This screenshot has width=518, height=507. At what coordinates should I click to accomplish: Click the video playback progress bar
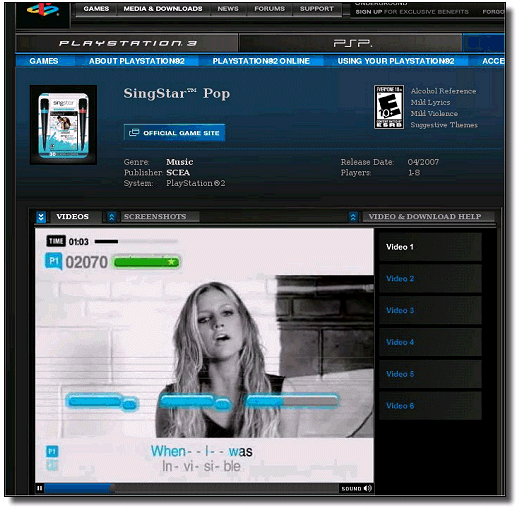(x=191, y=488)
